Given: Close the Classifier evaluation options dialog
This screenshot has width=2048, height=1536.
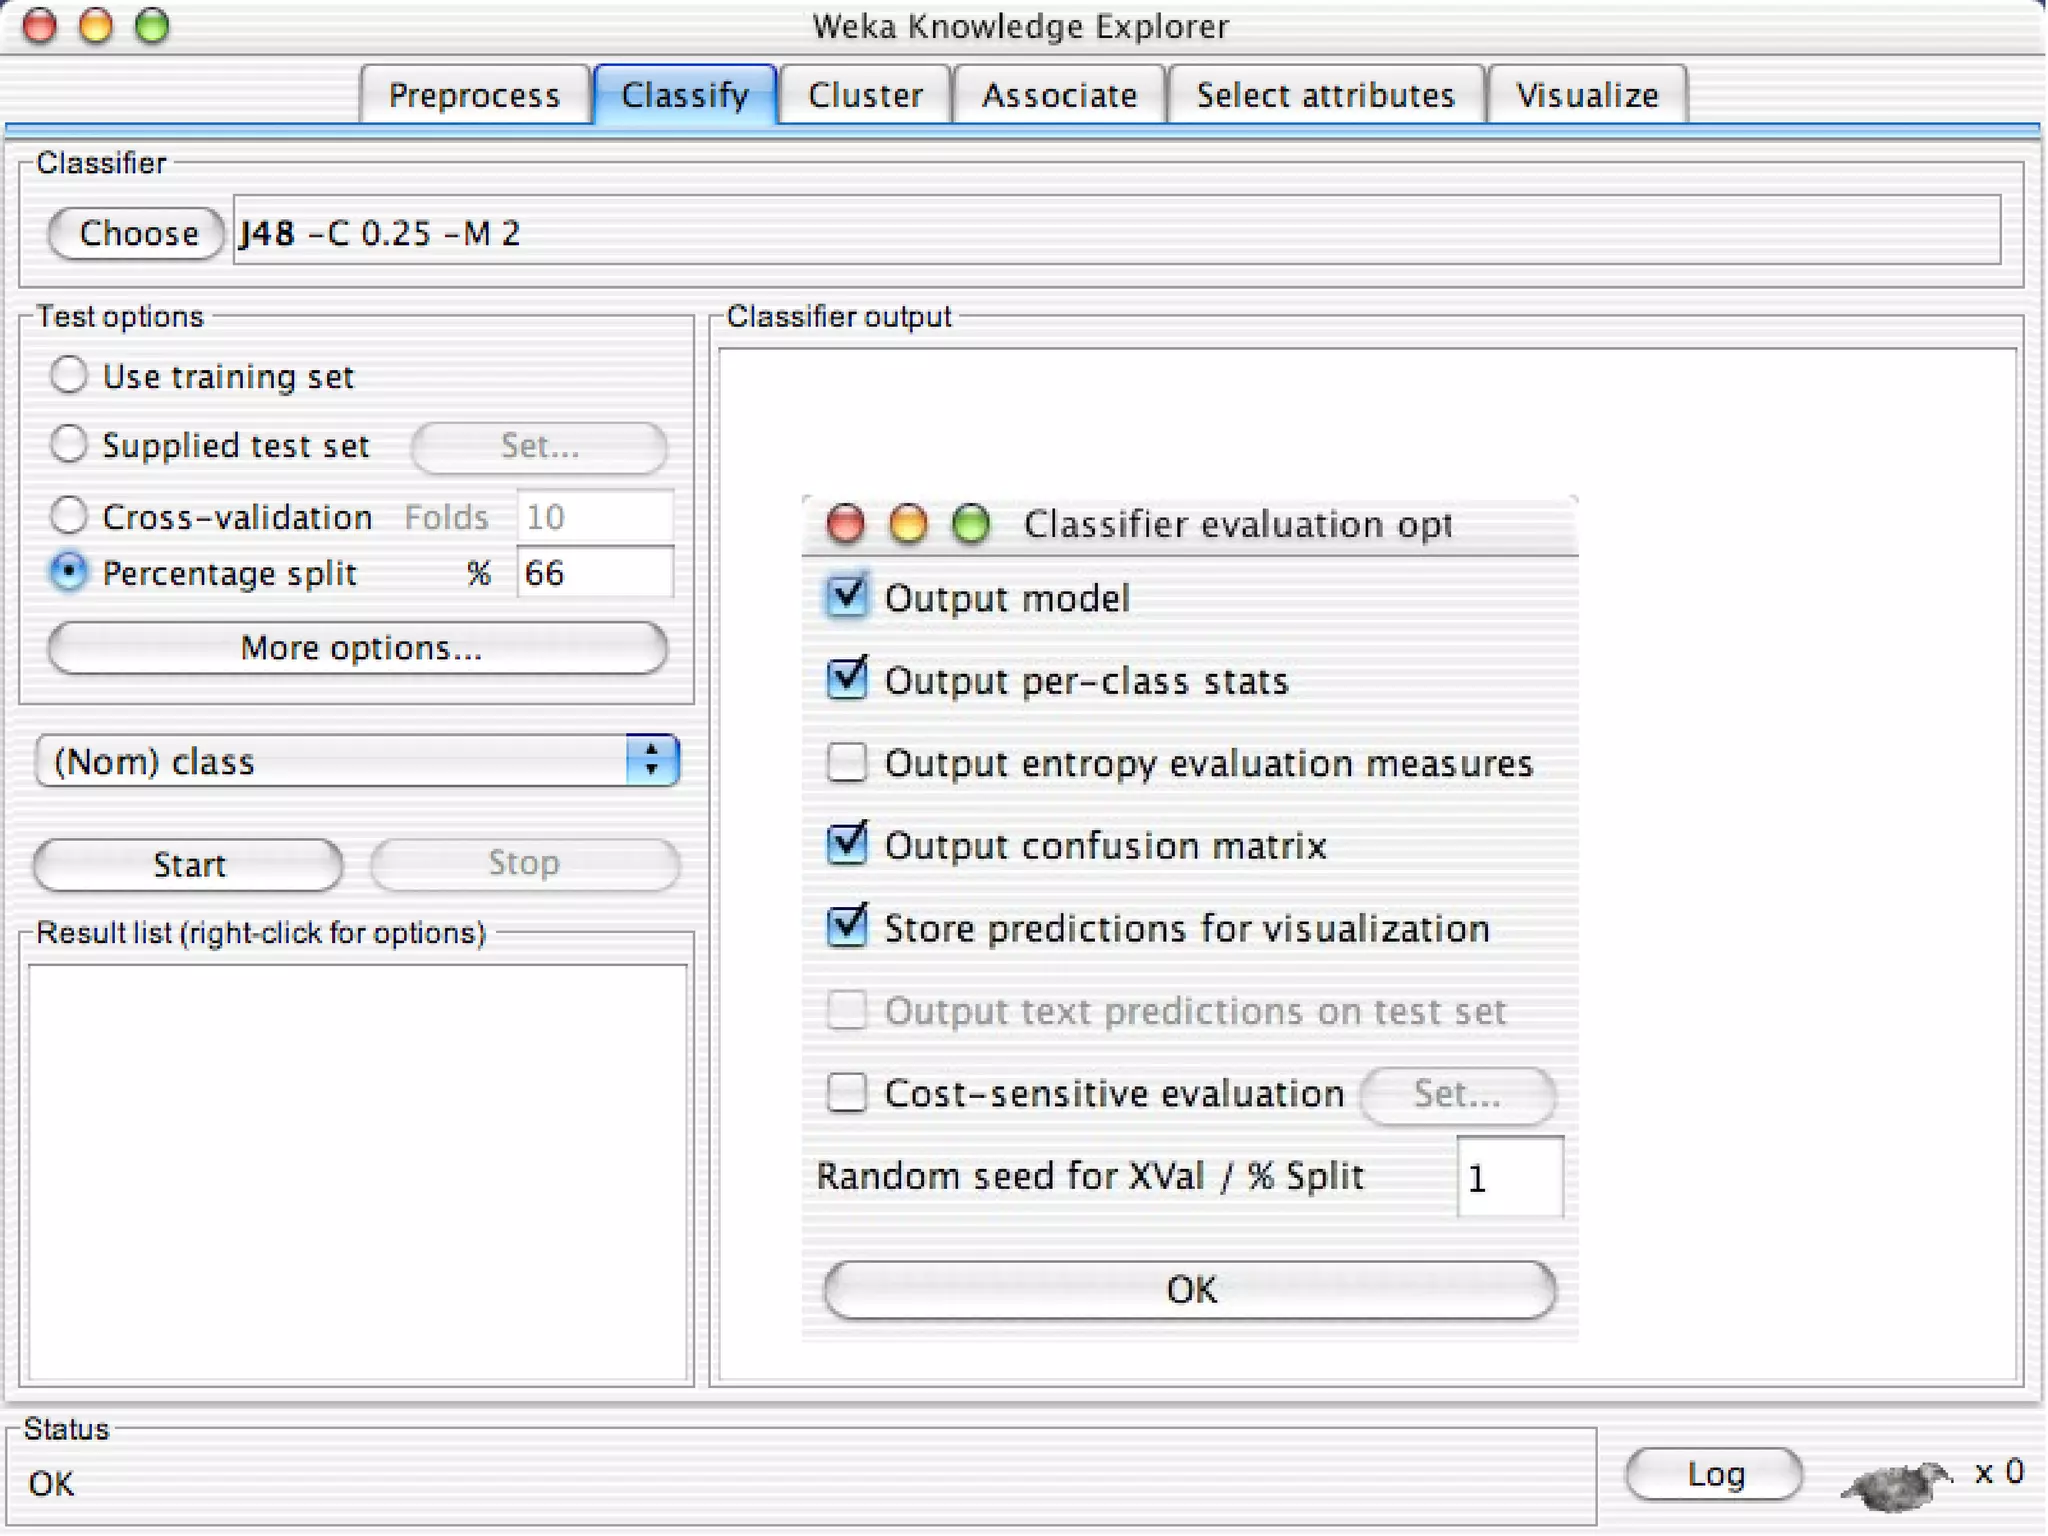Looking at the screenshot, I should pos(845,524).
